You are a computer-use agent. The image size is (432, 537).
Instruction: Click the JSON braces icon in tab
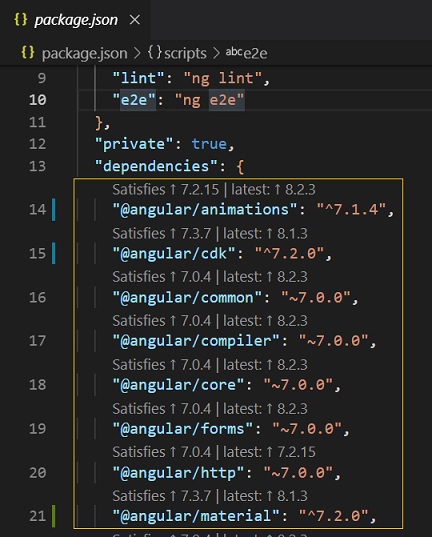(x=21, y=20)
